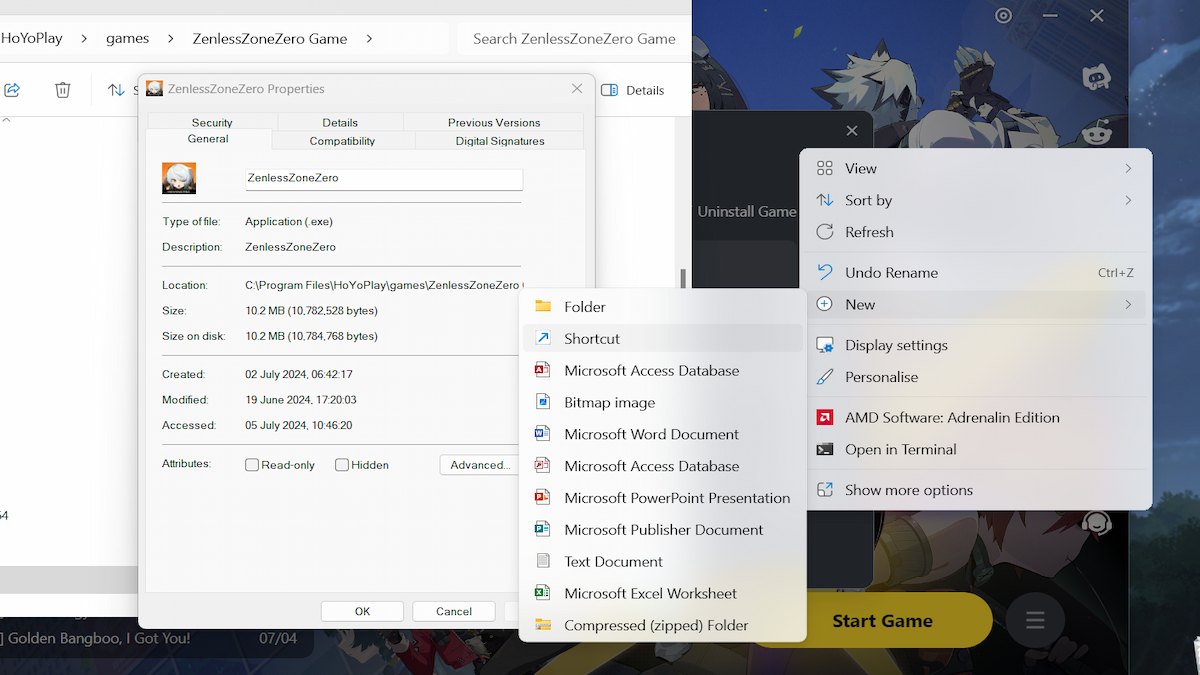Toggle the Details pane icon

608,90
